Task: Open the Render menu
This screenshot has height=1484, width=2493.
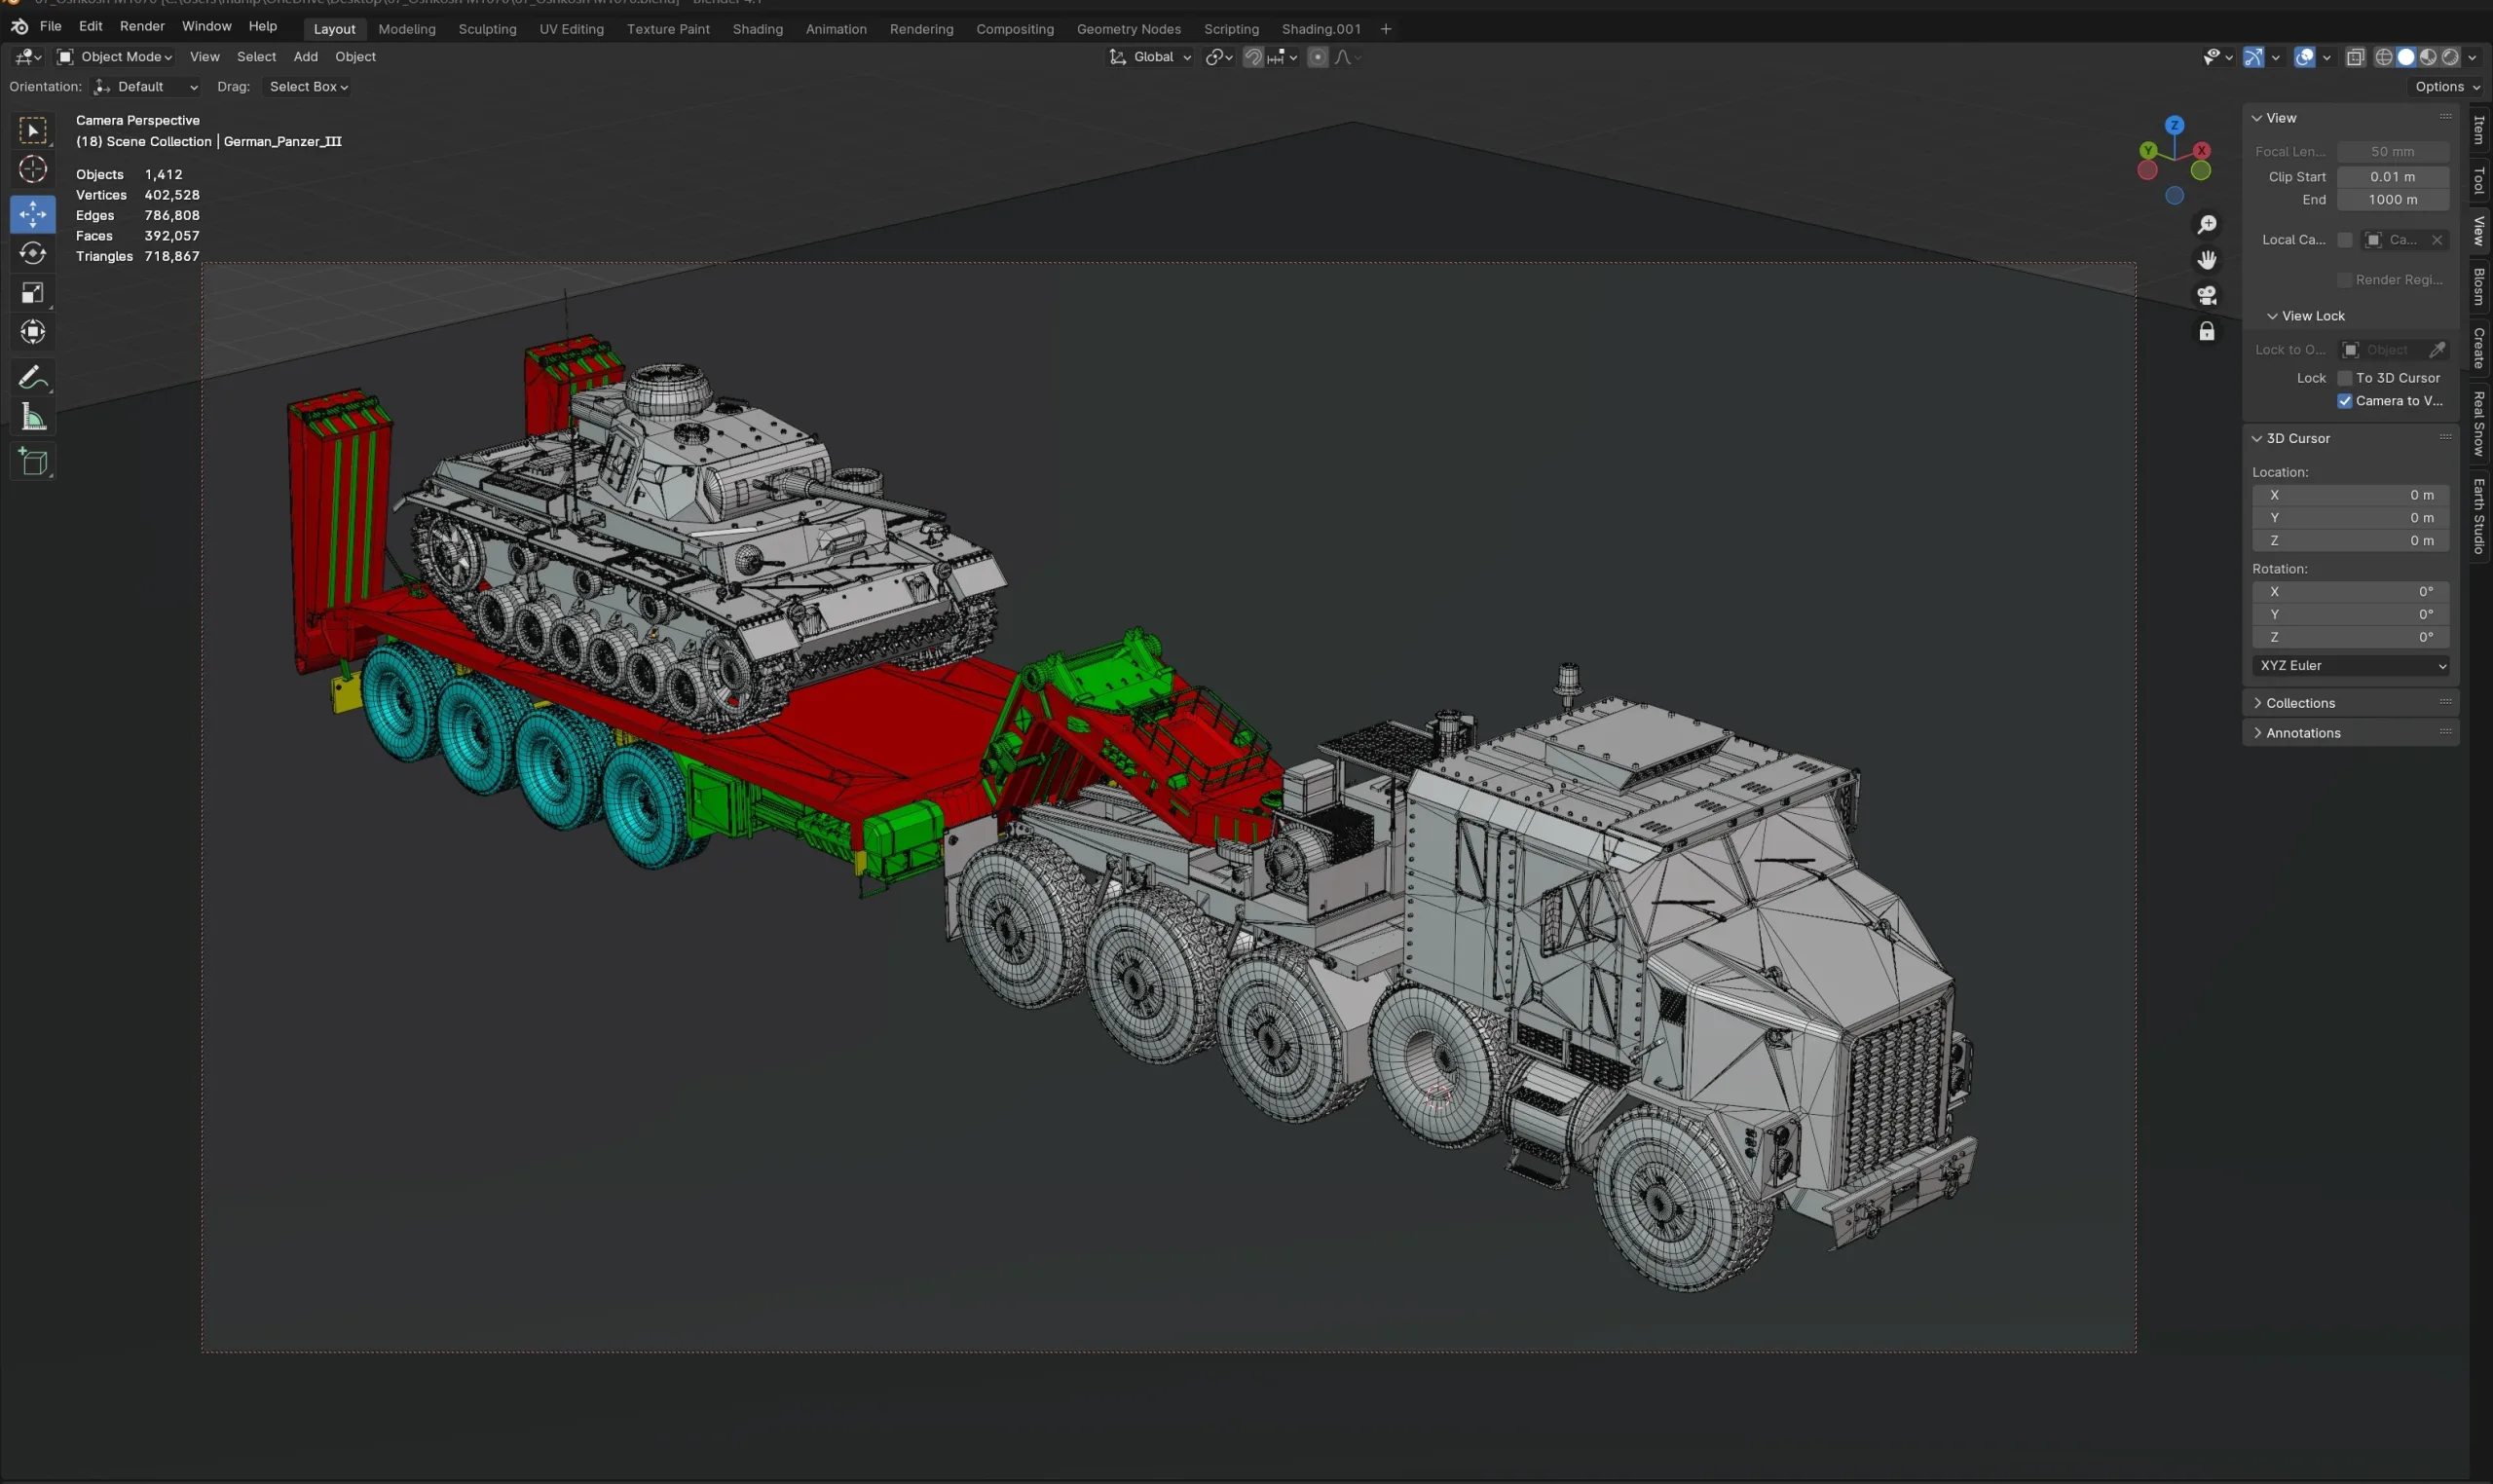Action: [x=142, y=26]
